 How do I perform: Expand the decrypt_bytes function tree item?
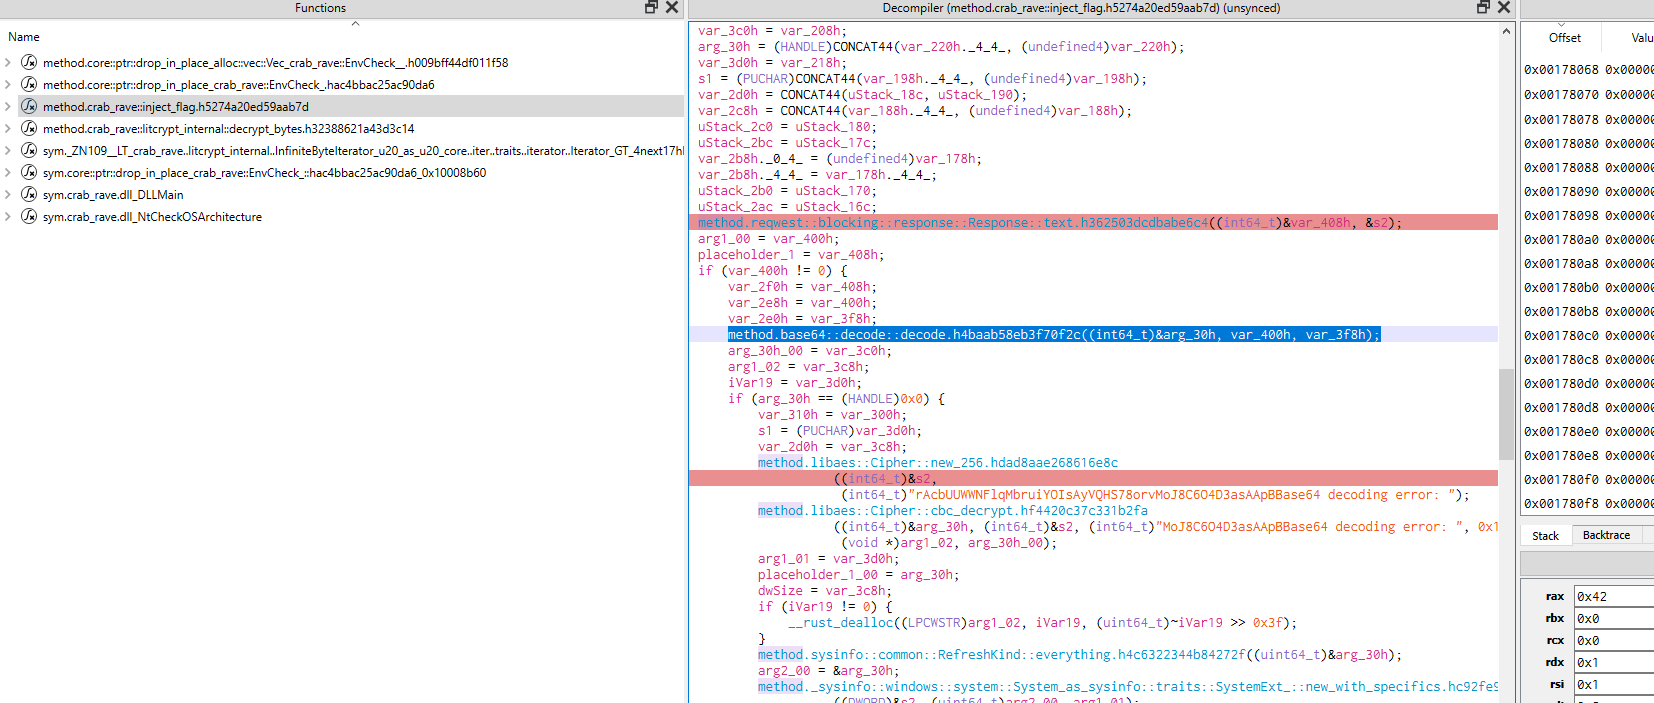point(8,128)
